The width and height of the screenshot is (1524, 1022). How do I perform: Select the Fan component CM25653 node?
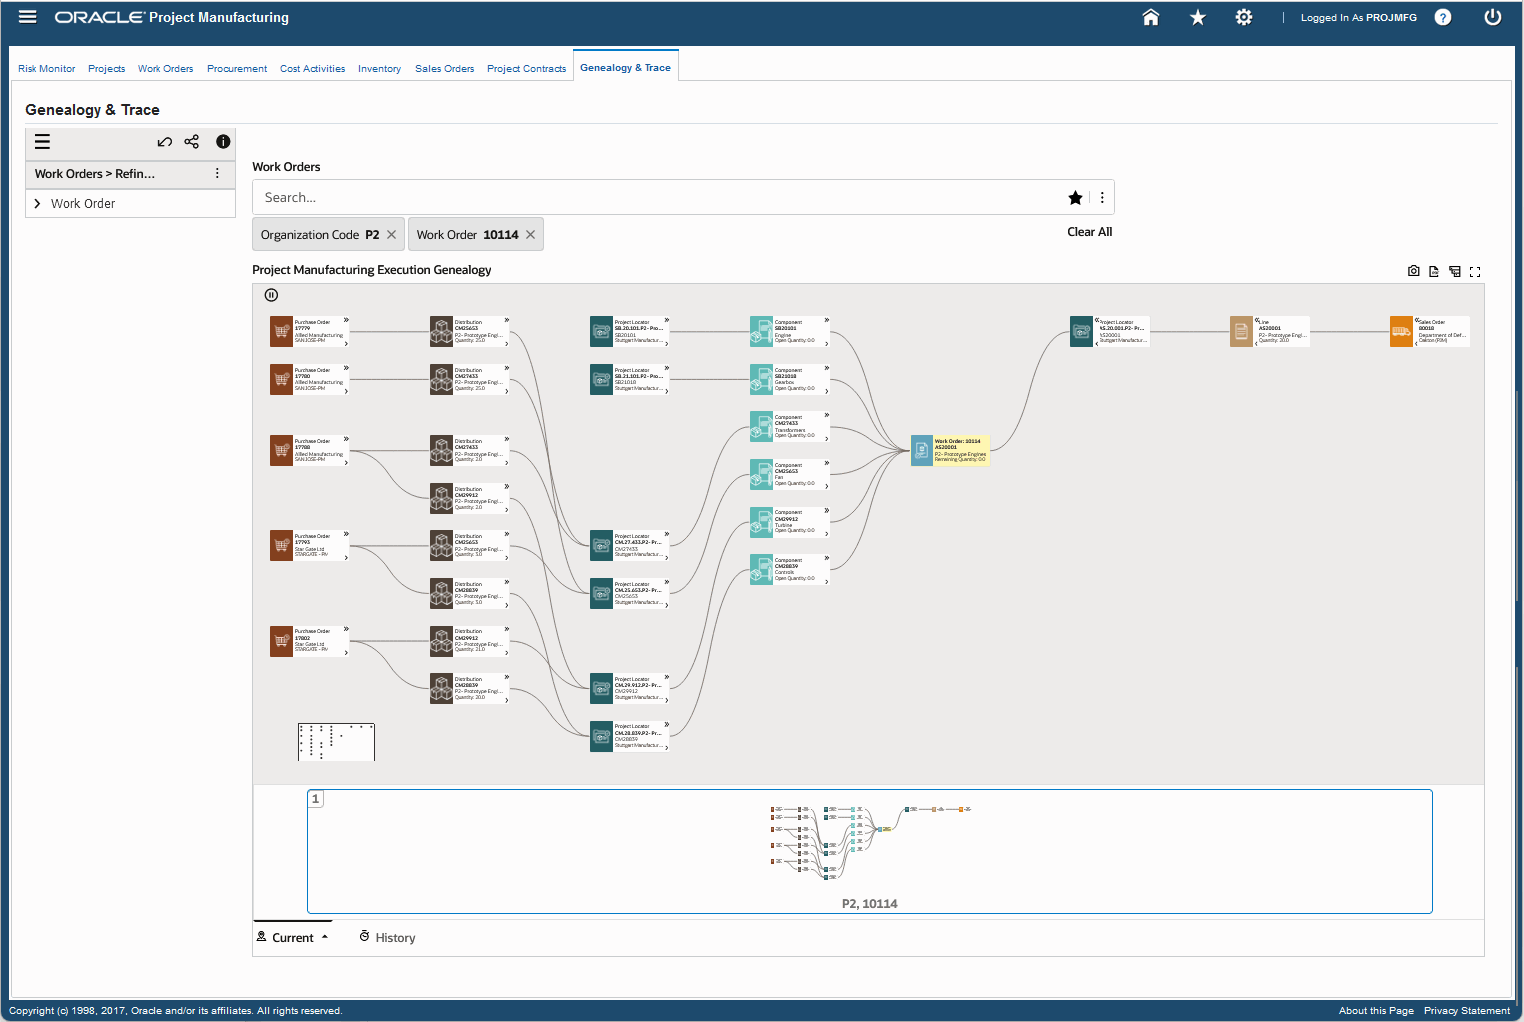pos(790,474)
